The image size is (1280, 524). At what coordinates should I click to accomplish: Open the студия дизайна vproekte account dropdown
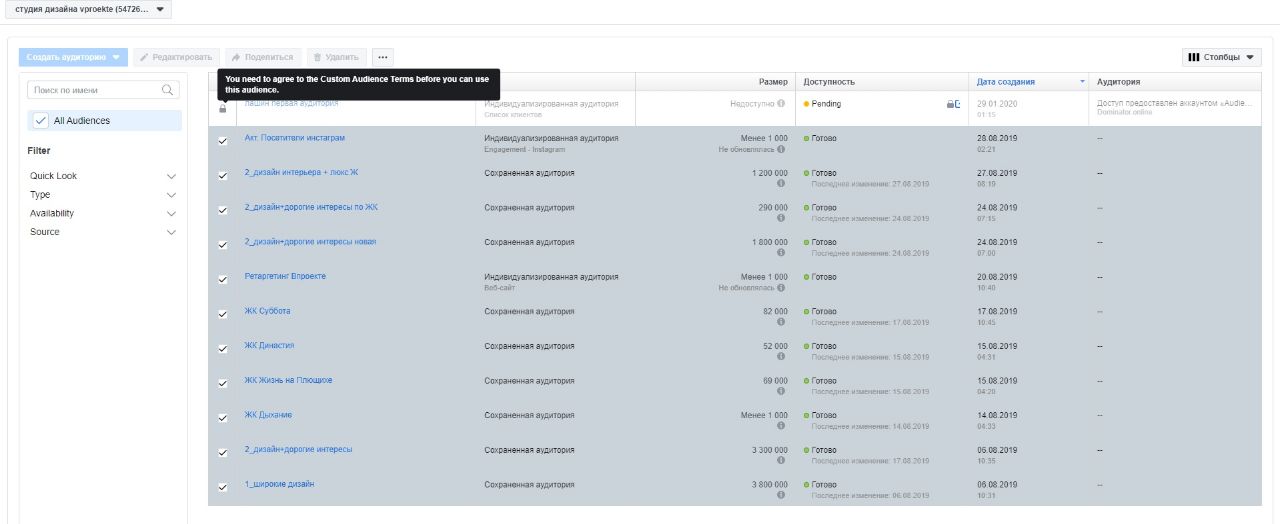coord(86,9)
